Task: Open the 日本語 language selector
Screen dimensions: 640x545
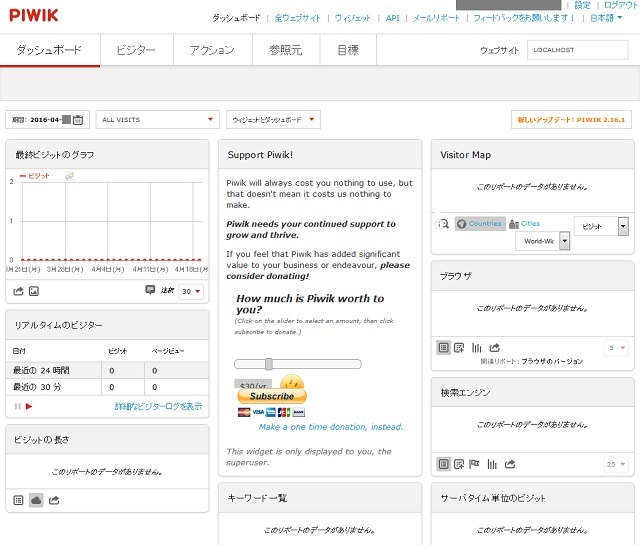Action: click(606, 18)
